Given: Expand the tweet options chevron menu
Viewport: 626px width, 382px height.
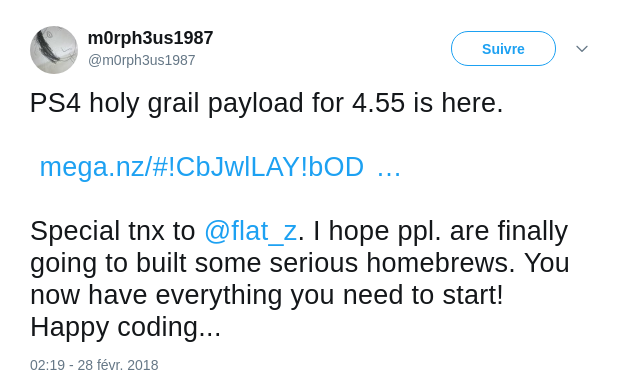Looking at the screenshot, I should [582, 49].
